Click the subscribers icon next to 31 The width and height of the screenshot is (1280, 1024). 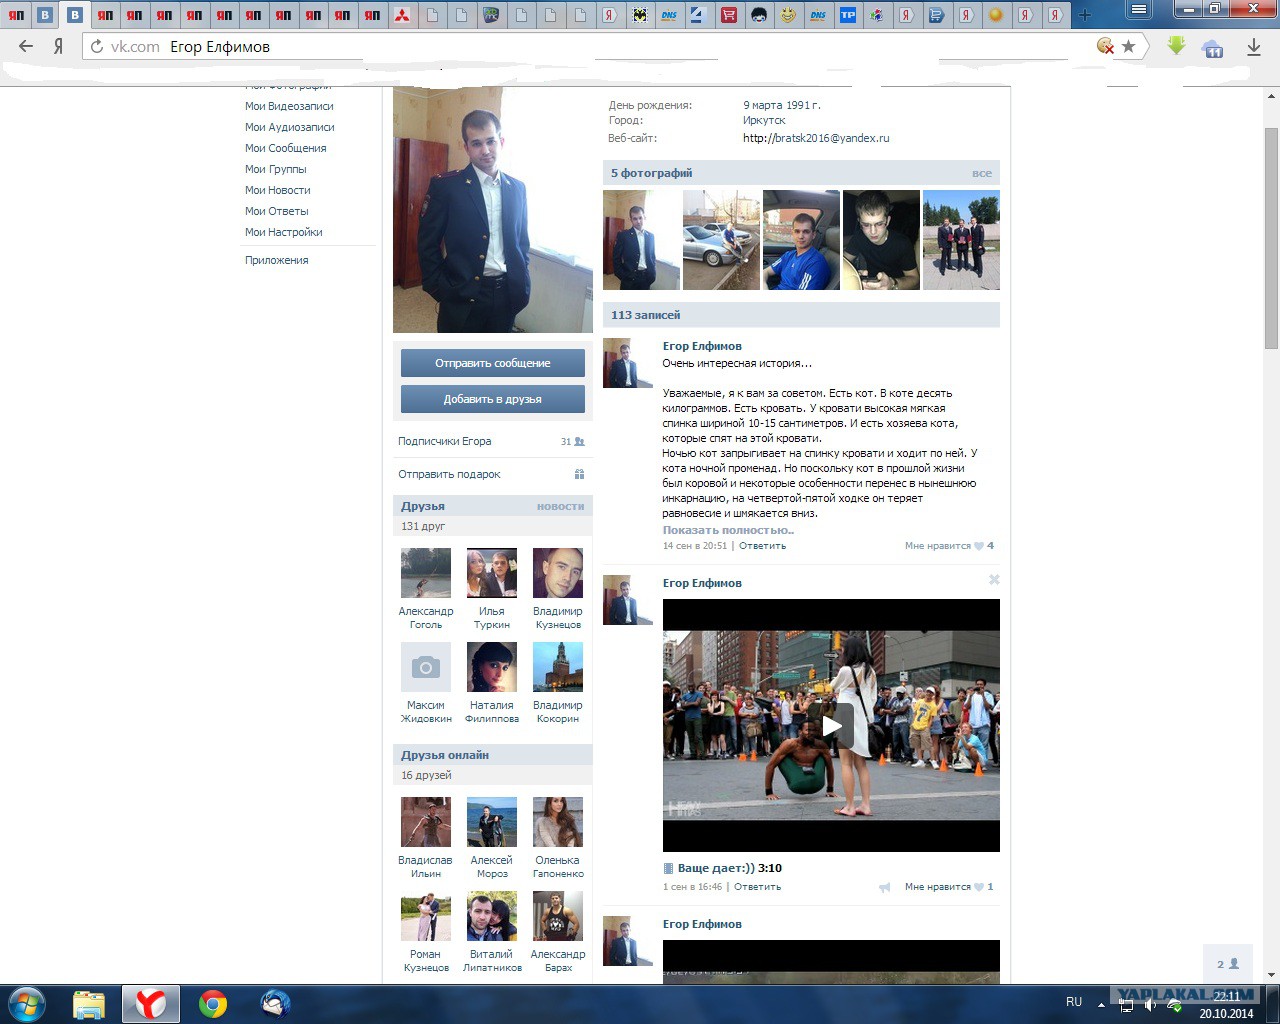[x=579, y=441]
